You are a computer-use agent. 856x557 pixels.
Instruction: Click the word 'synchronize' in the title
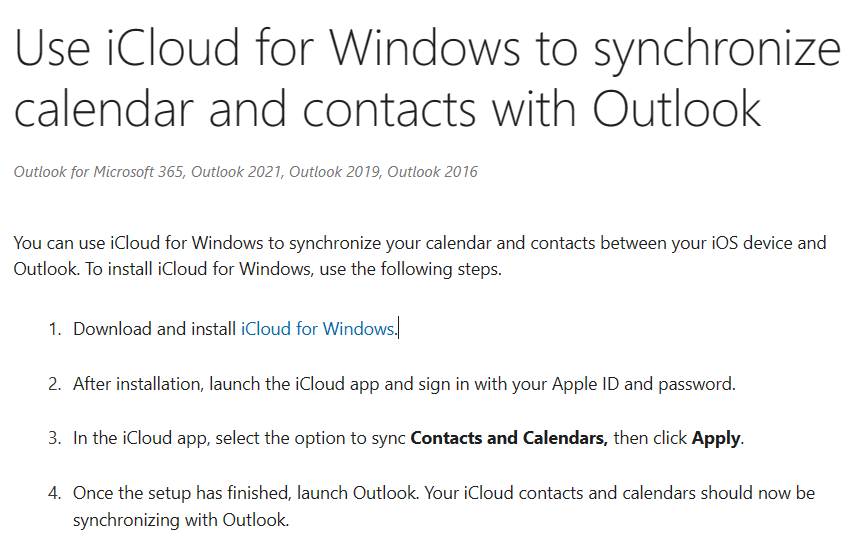pos(716,48)
